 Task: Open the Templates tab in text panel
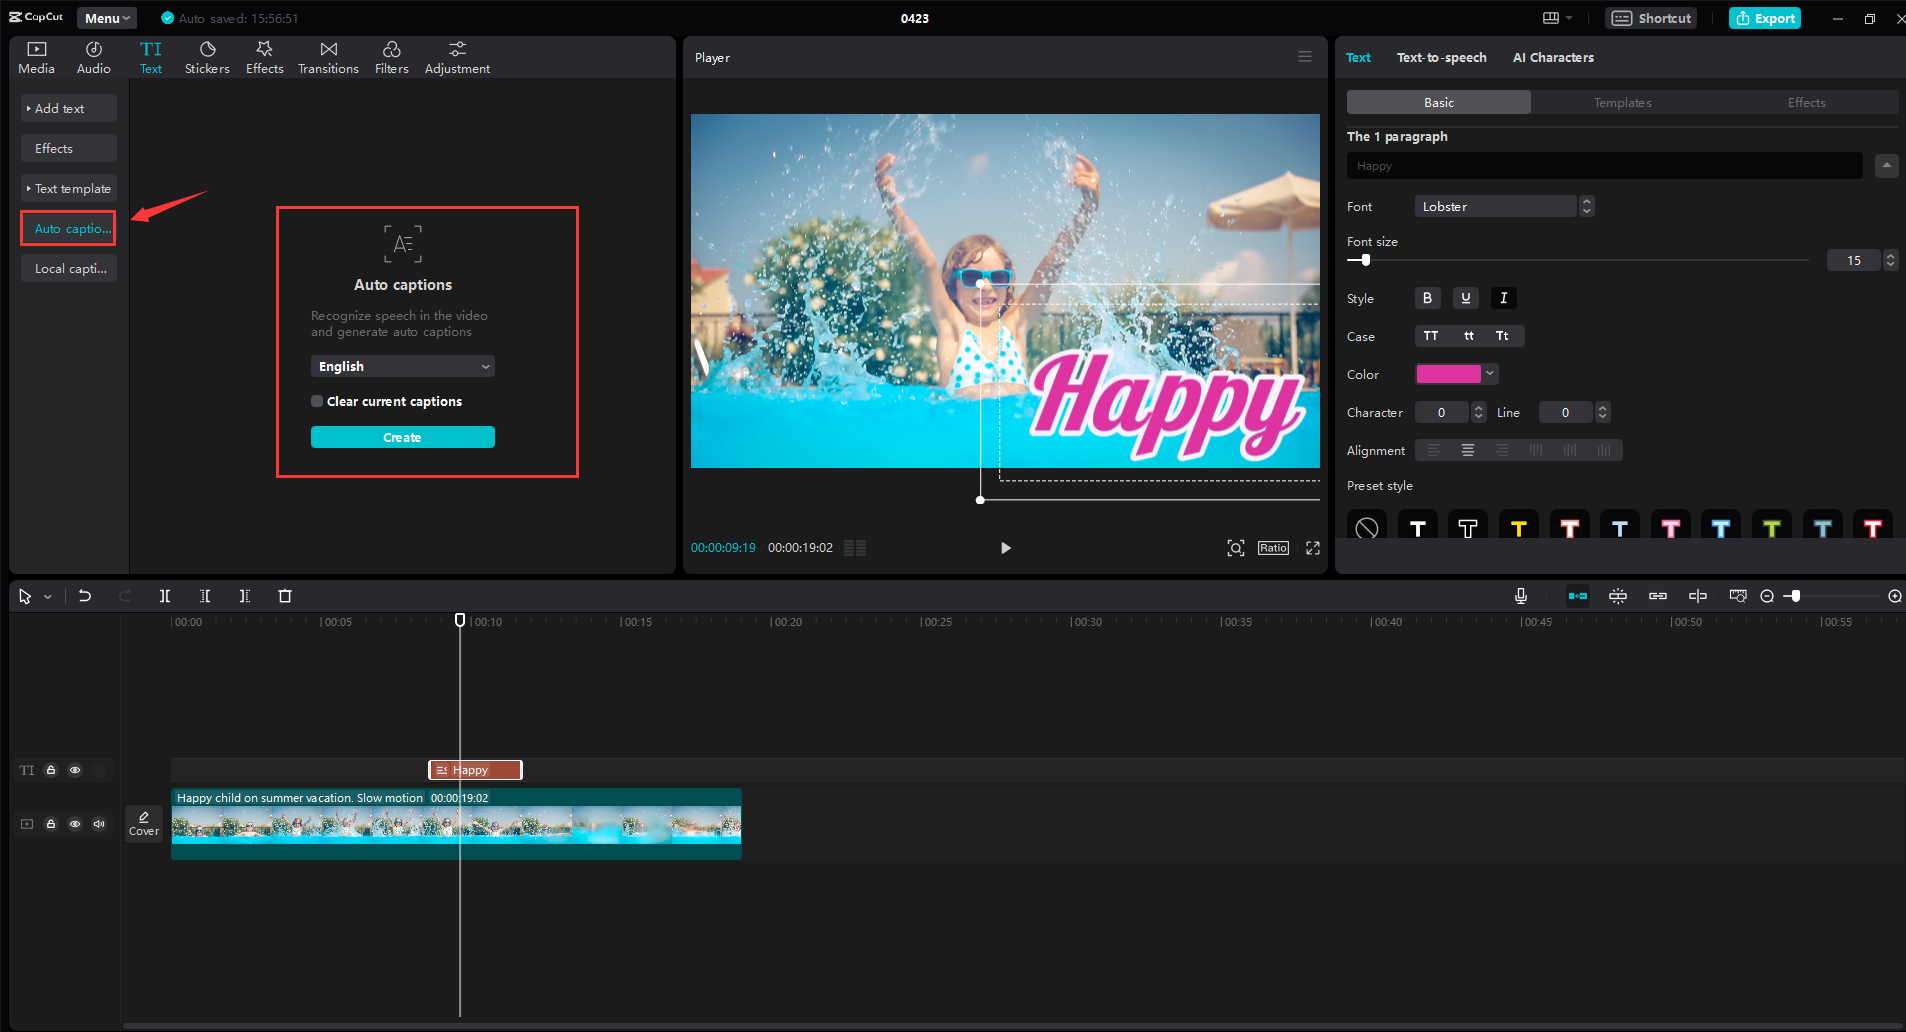pos(1622,102)
